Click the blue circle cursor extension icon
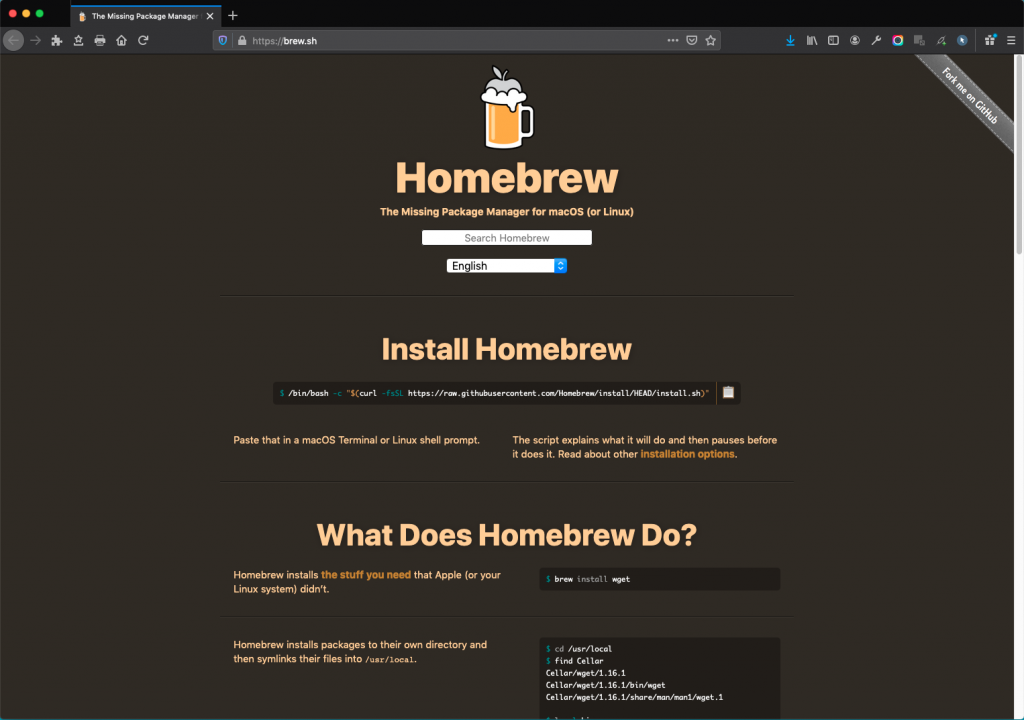The height and width of the screenshot is (720, 1024). (962, 41)
